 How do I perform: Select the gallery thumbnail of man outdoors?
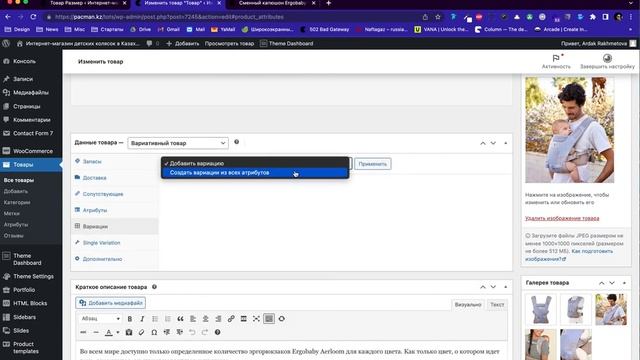click(x=611, y=309)
